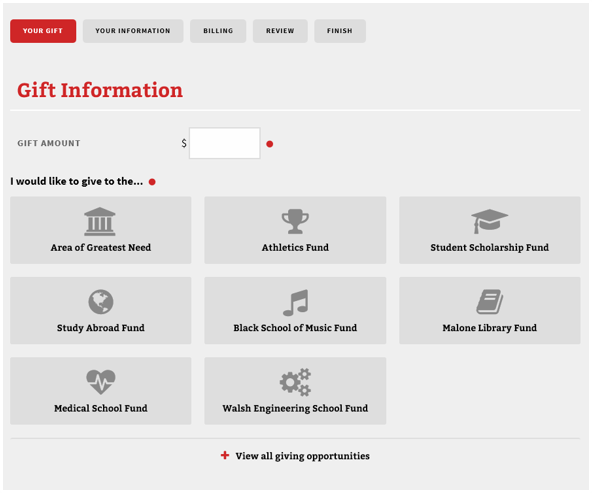Expand using the red plus icon
Image resolution: width=592 pixels, height=493 pixels.
click(x=225, y=455)
